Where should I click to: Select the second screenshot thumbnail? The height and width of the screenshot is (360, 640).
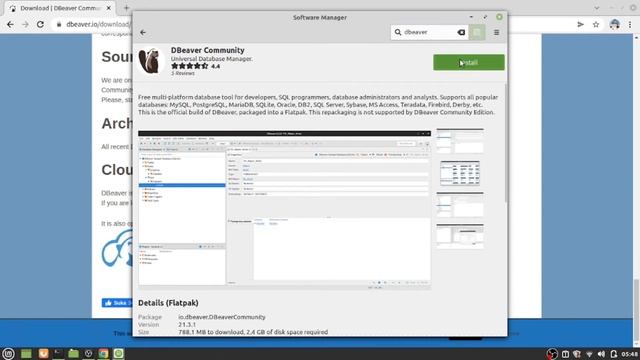click(x=460, y=173)
